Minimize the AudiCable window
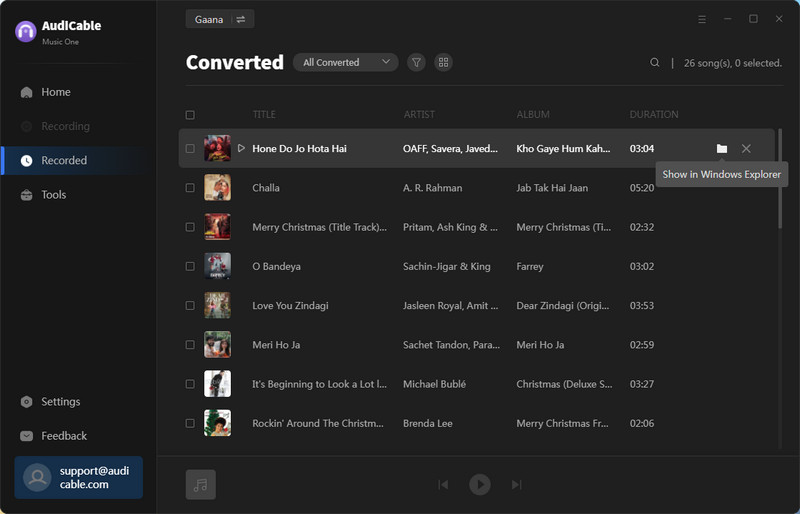This screenshot has width=800, height=514. tap(728, 19)
